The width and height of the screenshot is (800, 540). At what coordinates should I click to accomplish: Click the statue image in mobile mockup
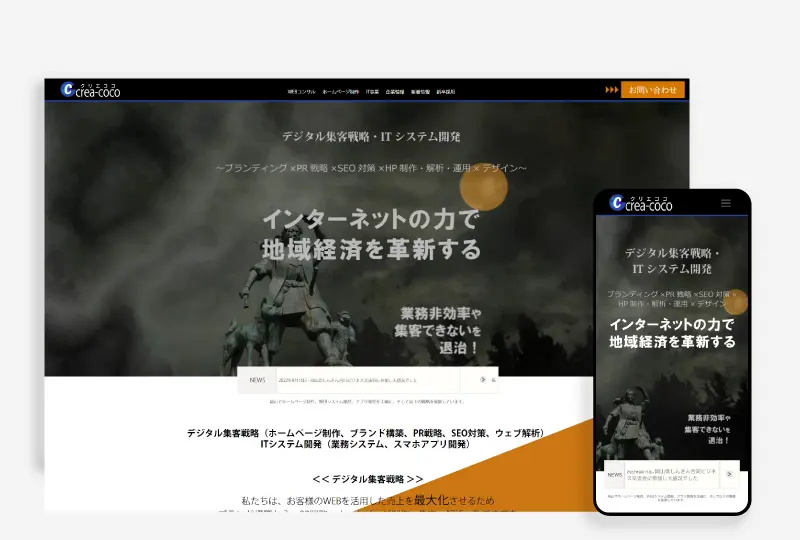pos(630,424)
